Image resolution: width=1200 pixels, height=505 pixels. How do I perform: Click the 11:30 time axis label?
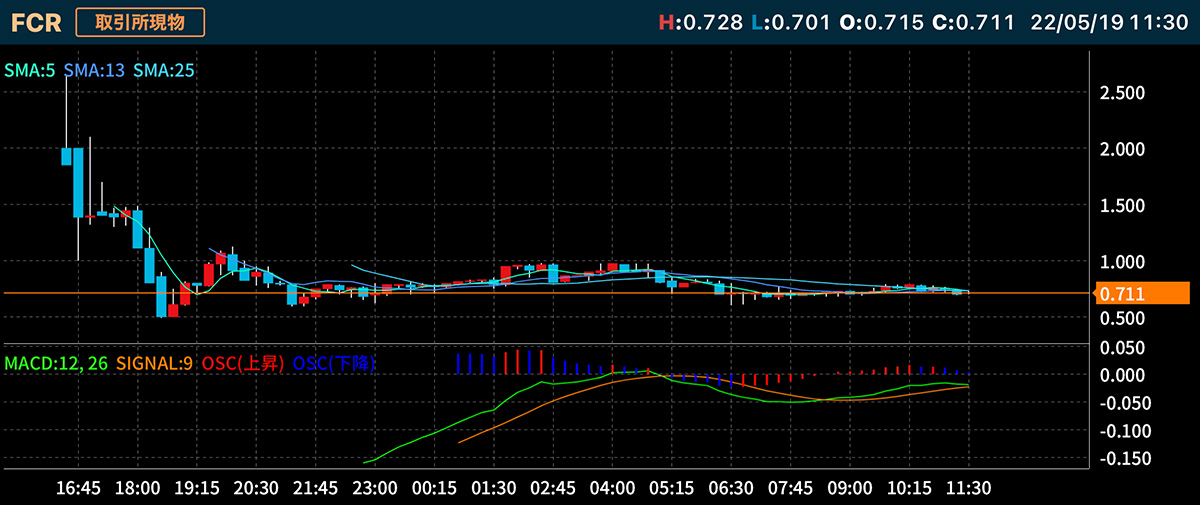point(968,489)
